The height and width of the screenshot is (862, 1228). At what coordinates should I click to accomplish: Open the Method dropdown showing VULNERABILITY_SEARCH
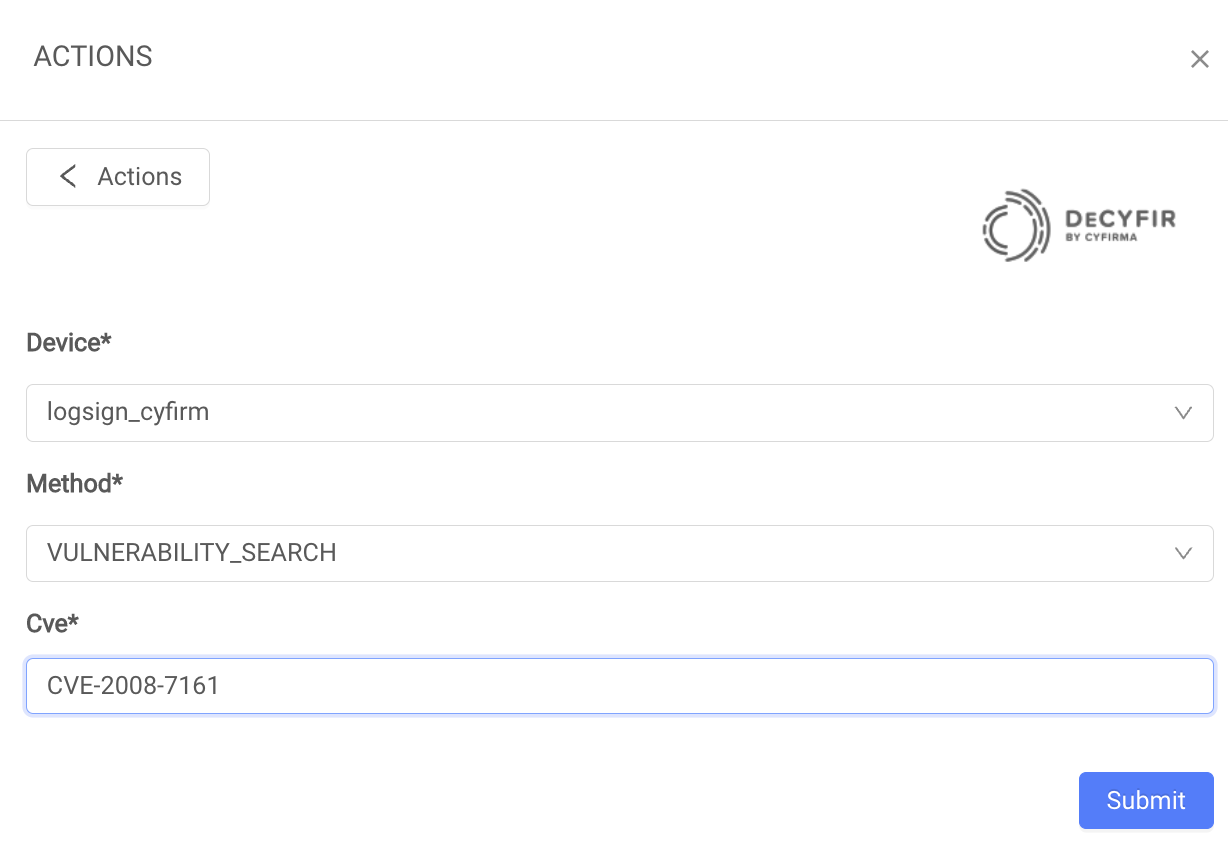pos(618,552)
